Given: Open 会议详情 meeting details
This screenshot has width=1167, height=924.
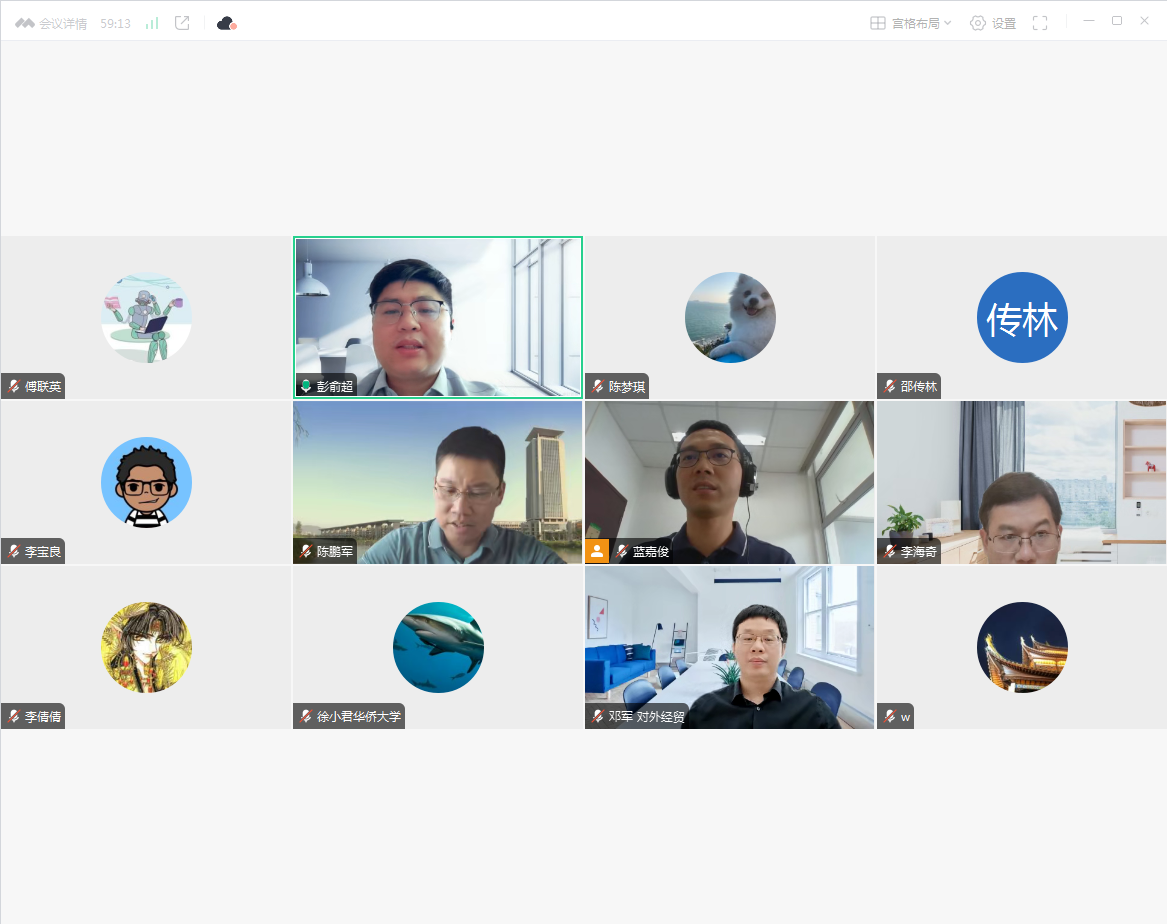Looking at the screenshot, I should click(63, 24).
